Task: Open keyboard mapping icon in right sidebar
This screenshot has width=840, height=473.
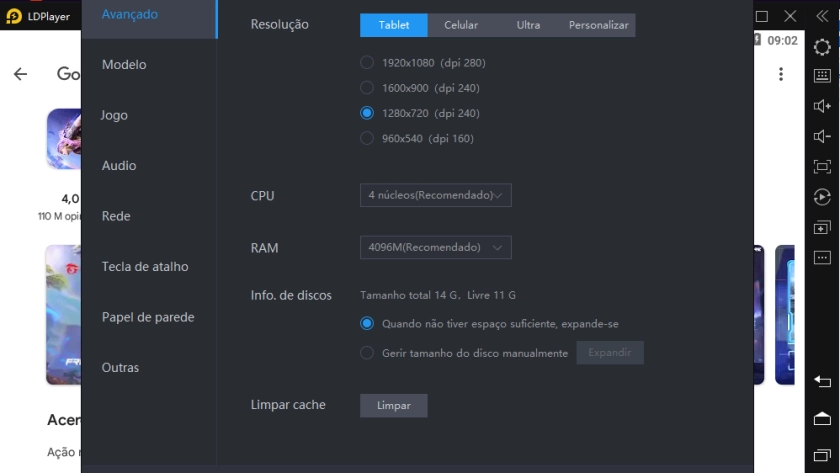Action: click(x=822, y=76)
